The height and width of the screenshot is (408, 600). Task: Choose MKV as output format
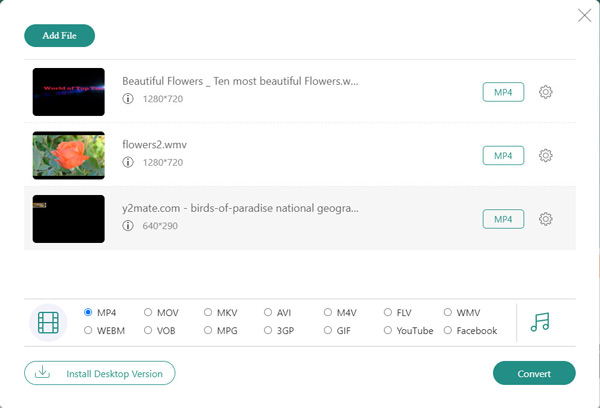pyautogui.click(x=208, y=313)
